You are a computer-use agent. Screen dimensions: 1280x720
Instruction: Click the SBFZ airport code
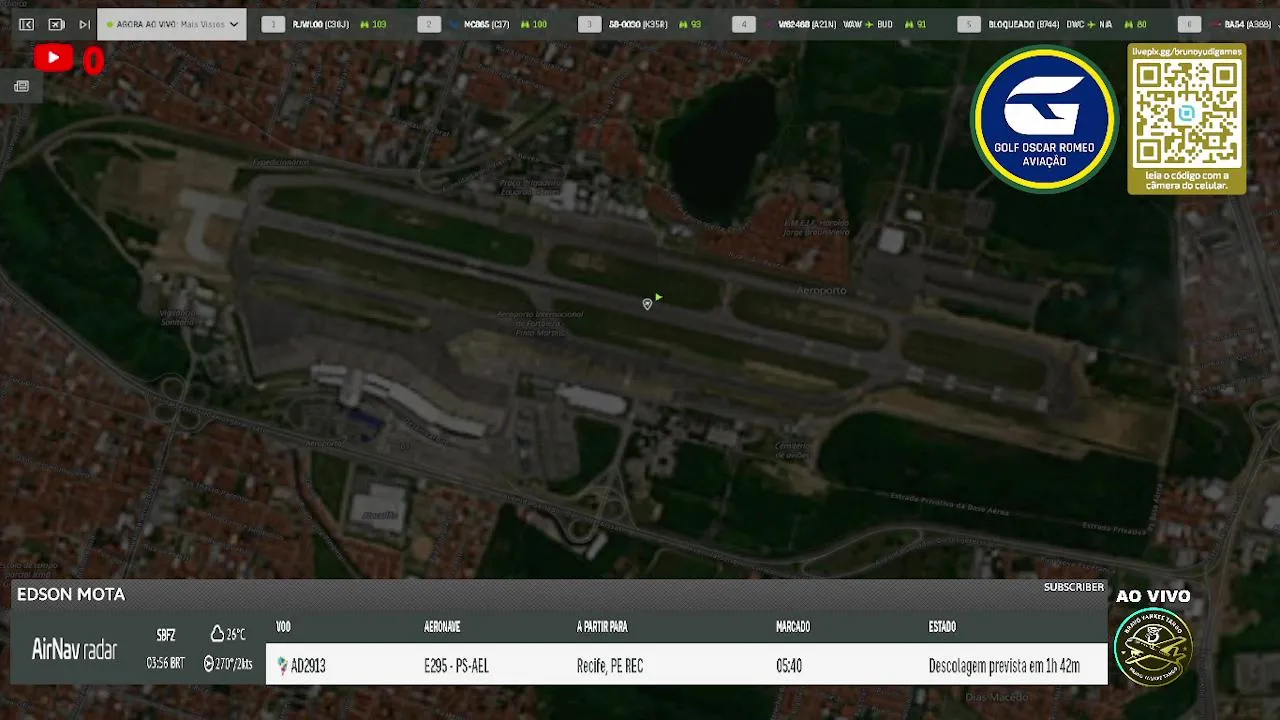point(166,635)
